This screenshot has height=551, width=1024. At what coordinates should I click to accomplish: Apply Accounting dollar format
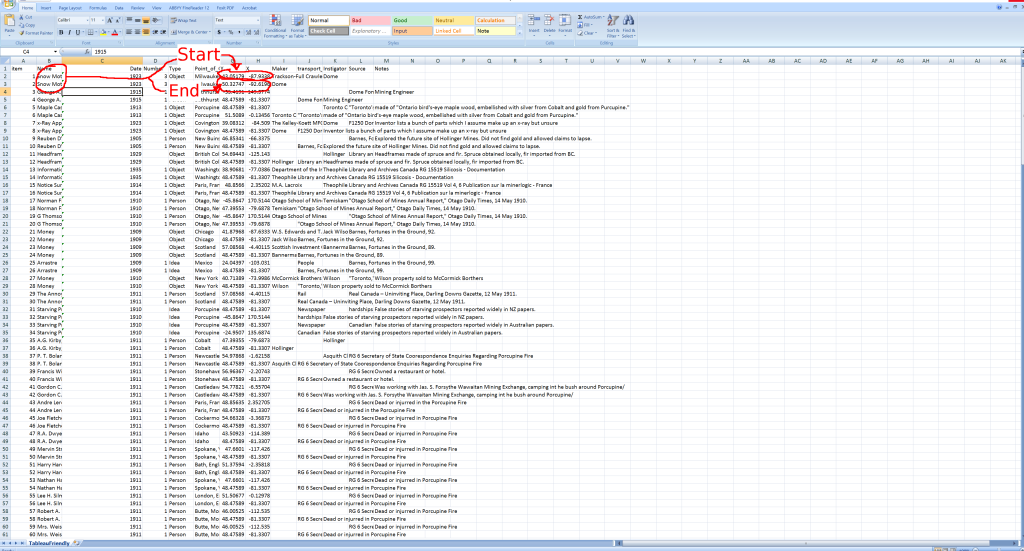coord(219,32)
